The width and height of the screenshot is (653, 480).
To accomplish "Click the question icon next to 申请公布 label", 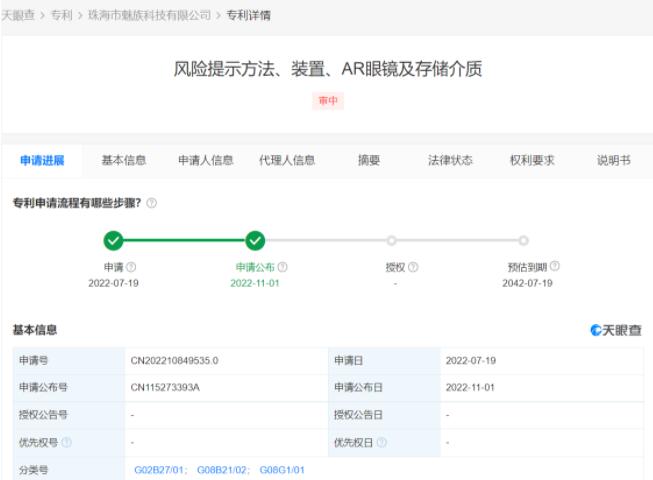I will (283, 267).
